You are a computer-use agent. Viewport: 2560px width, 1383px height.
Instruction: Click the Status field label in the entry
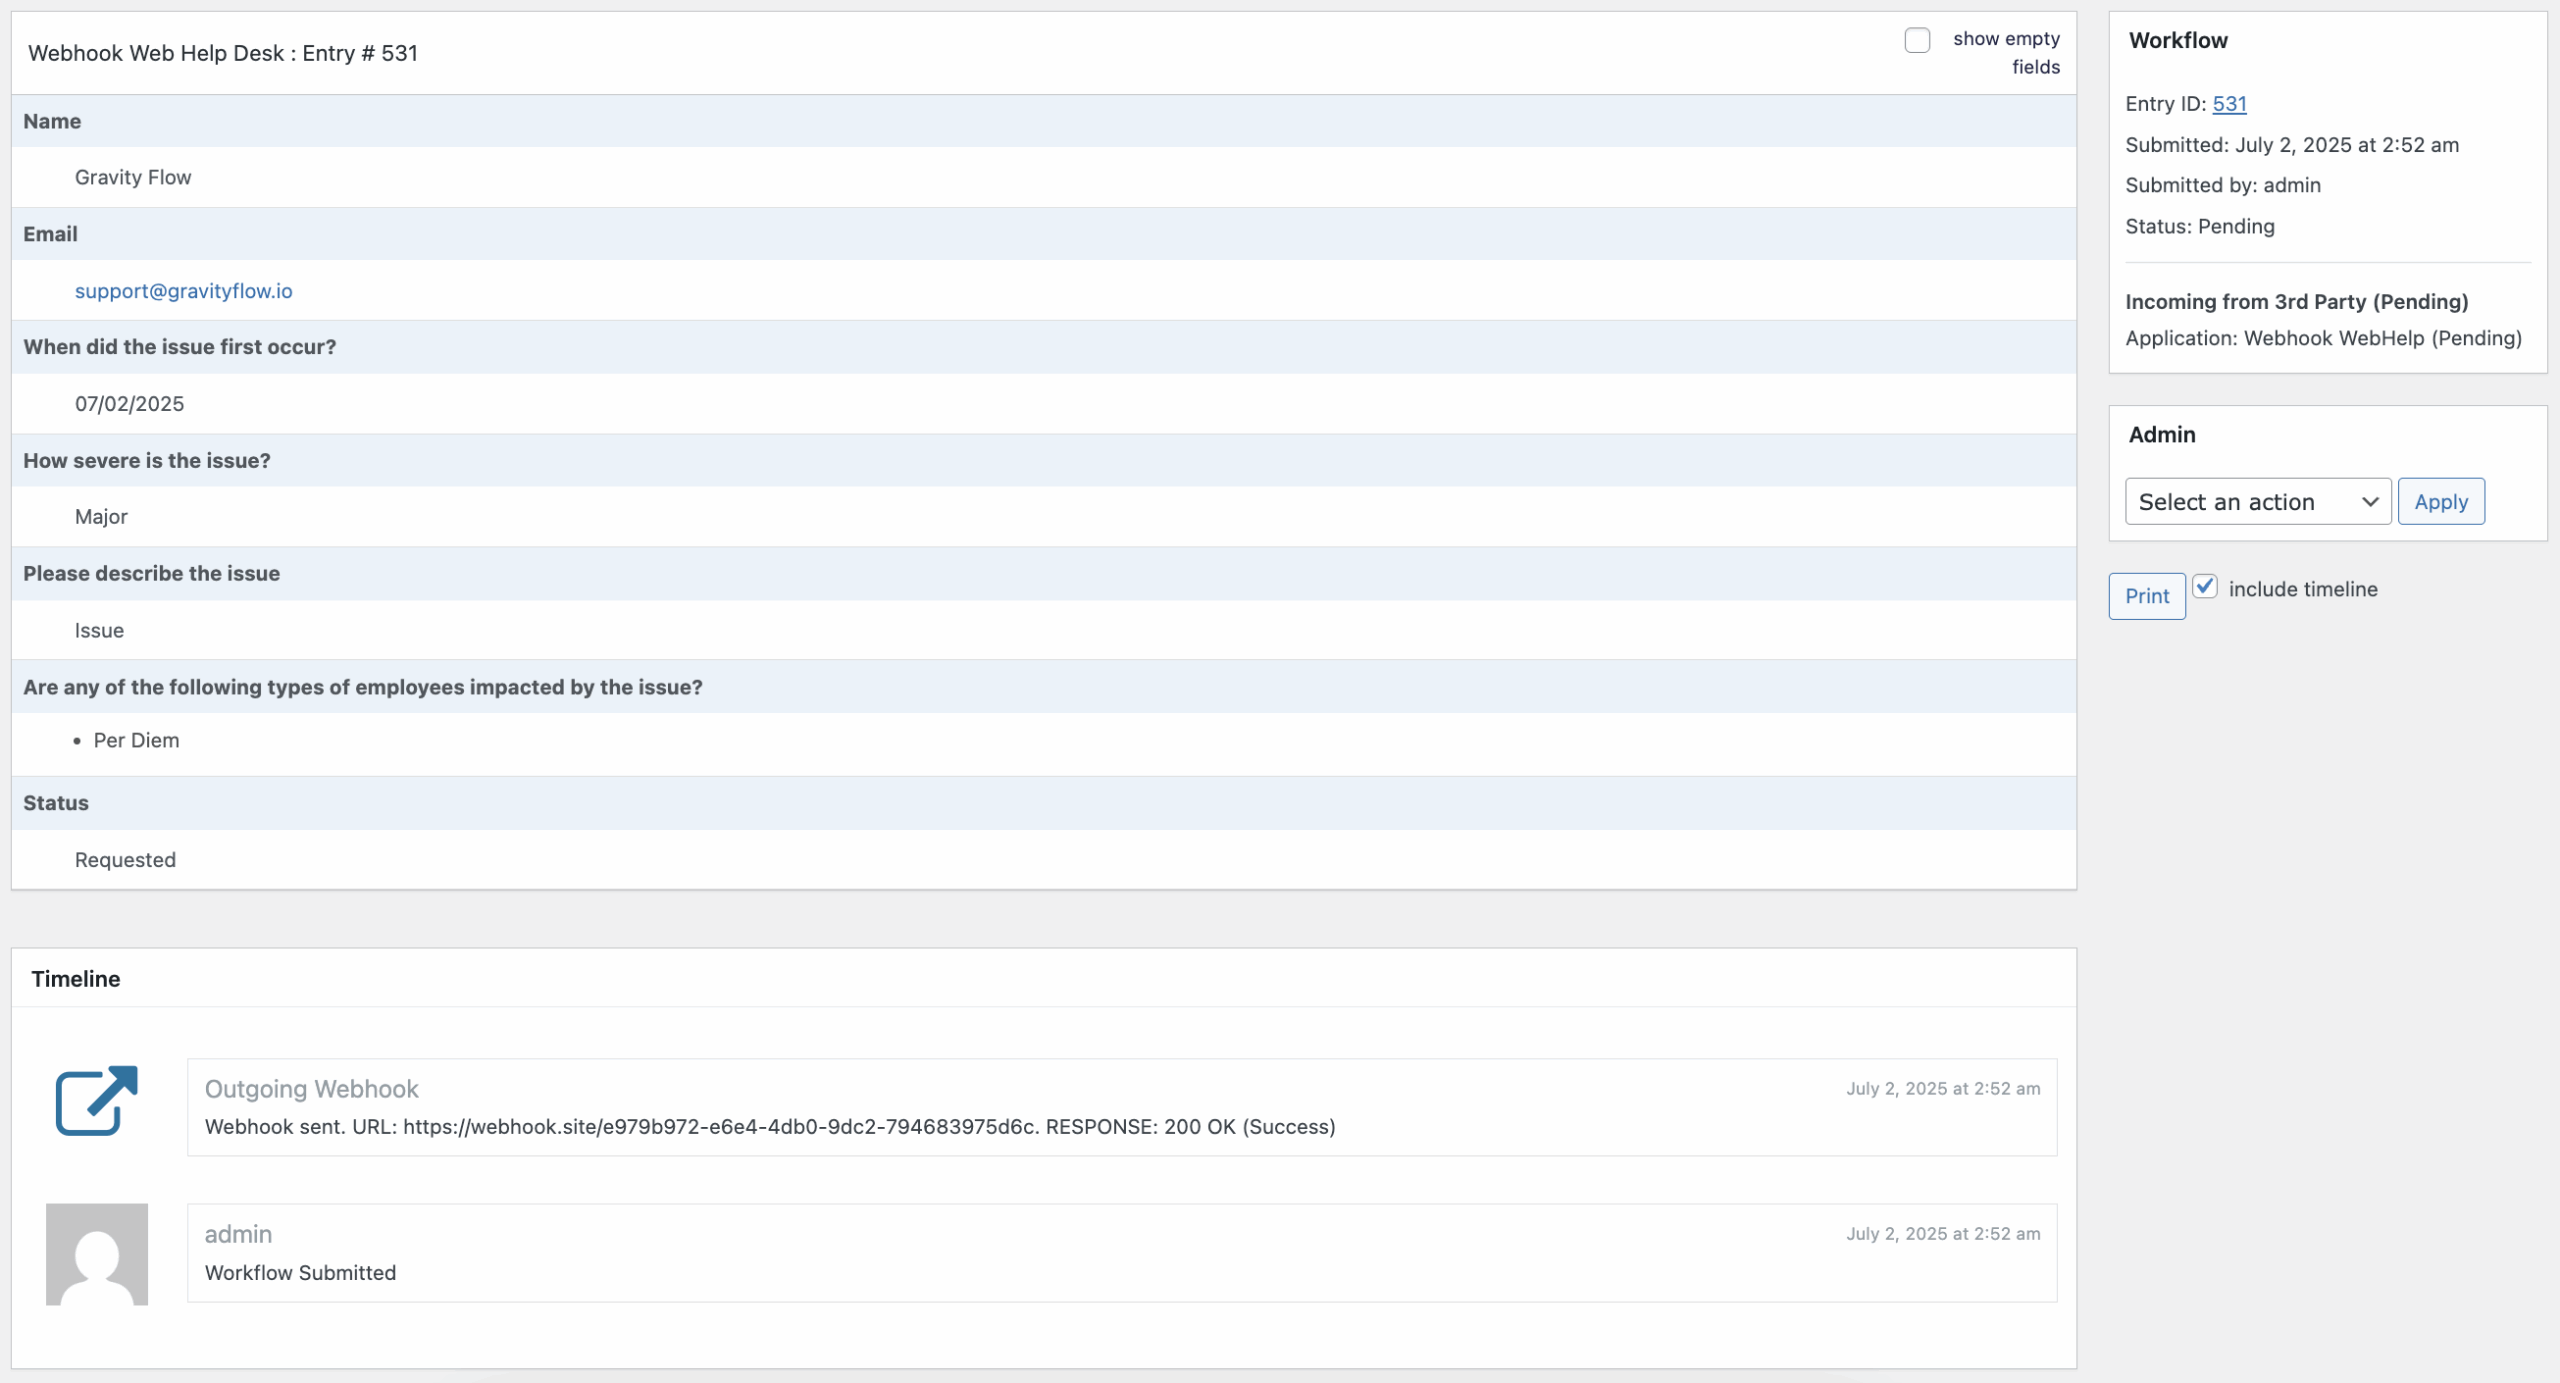click(x=56, y=803)
